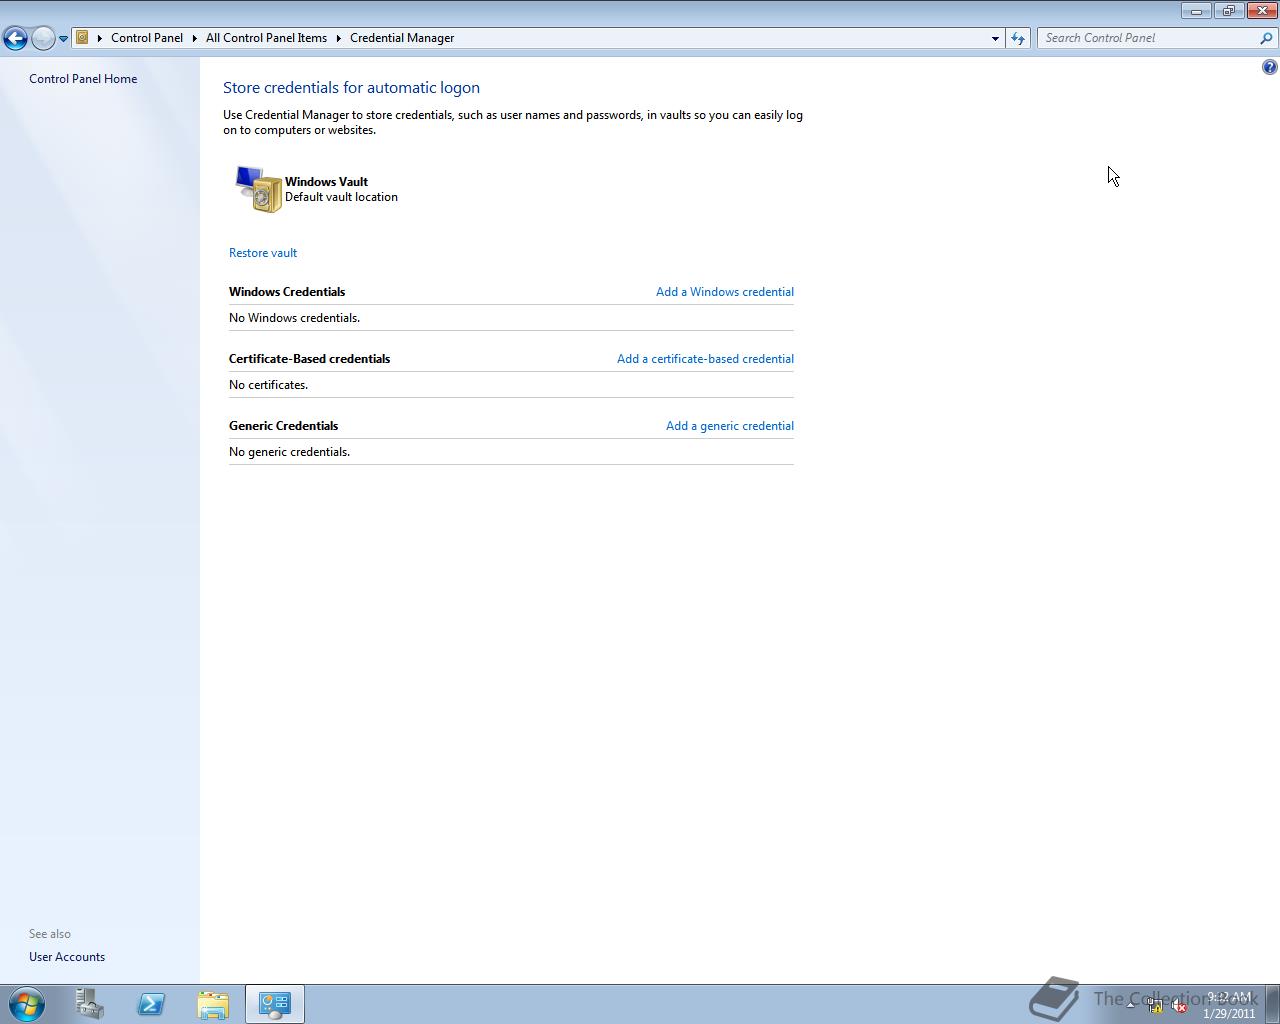Click the muted volume tray icon
Viewport: 1280px width, 1024px height.
click(x=1180, y=1006)
